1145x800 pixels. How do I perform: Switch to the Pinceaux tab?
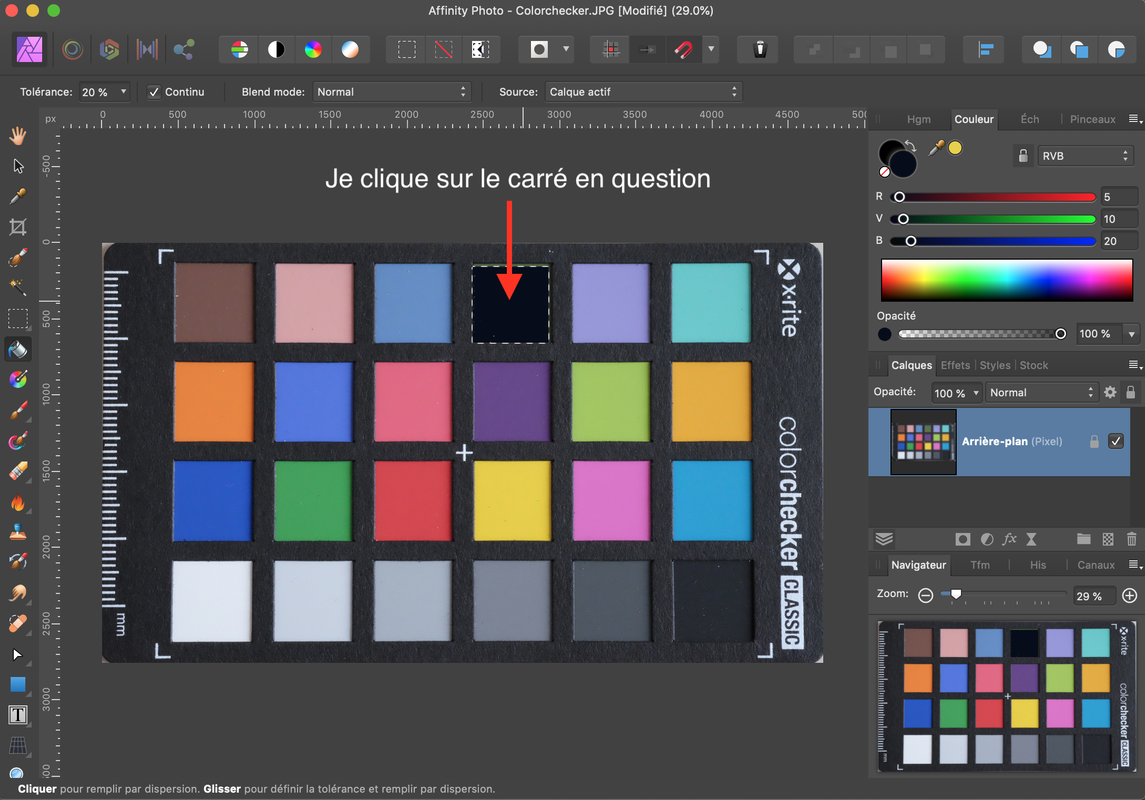point(1092,119)
